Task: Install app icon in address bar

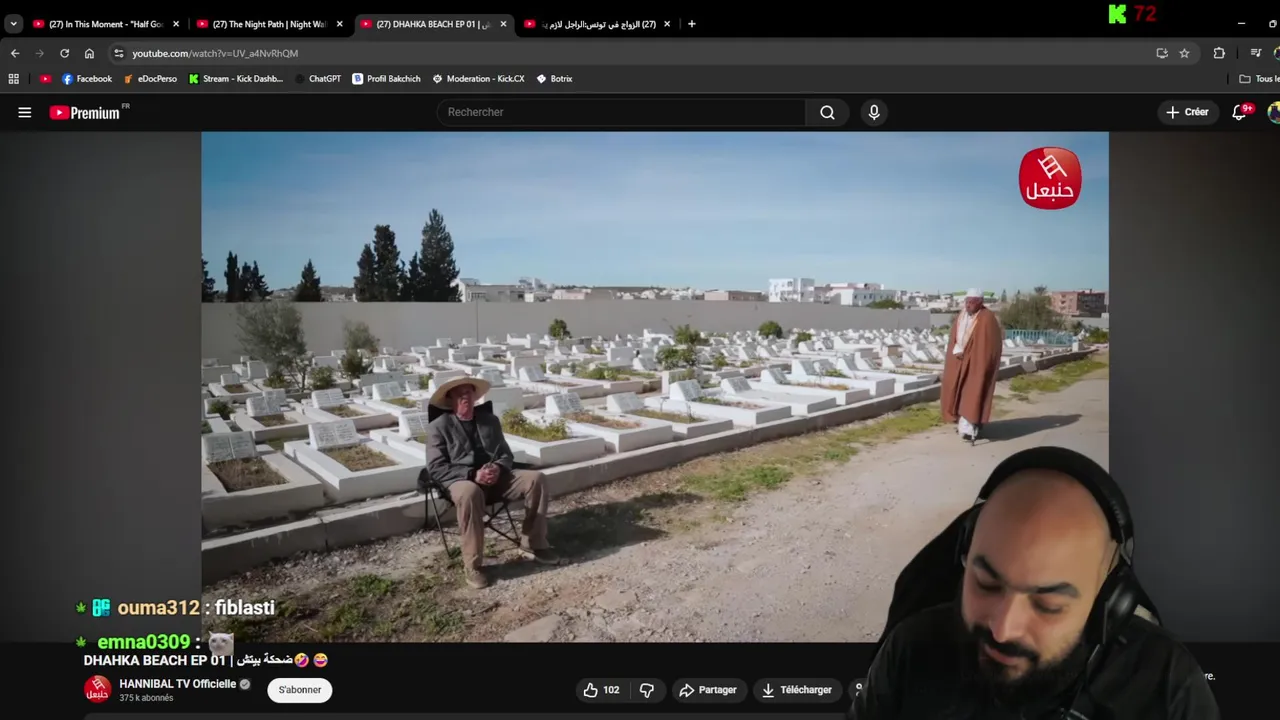Action: (1162, 53)
